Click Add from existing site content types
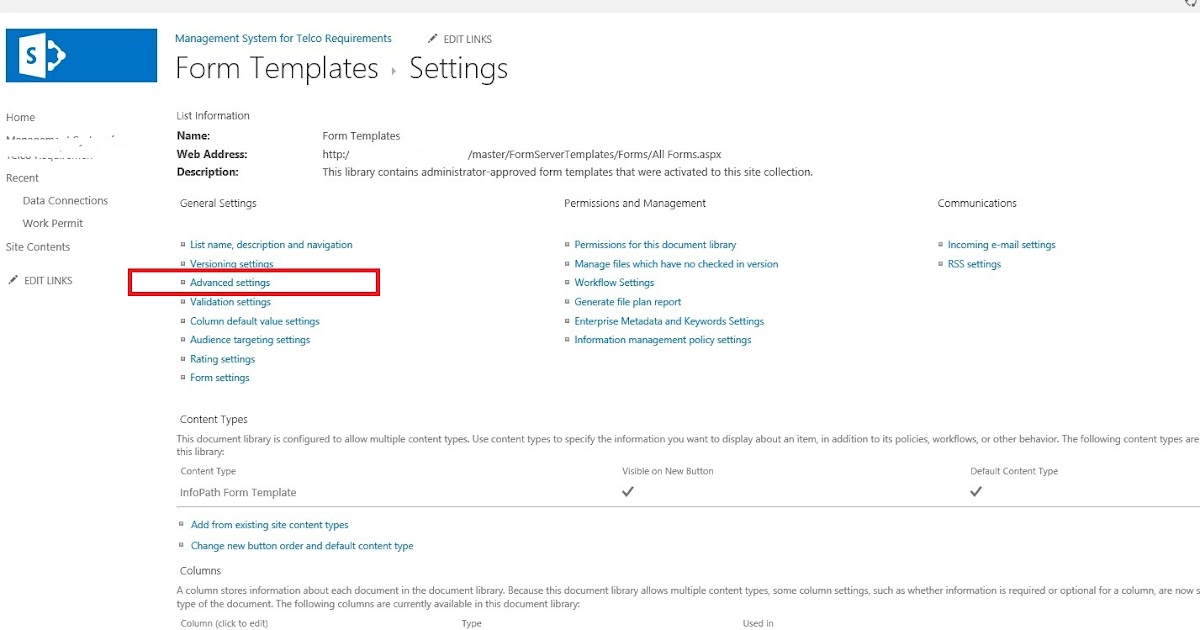Image resolution: width=1200 pixels, height=630 pixels. 269,524
